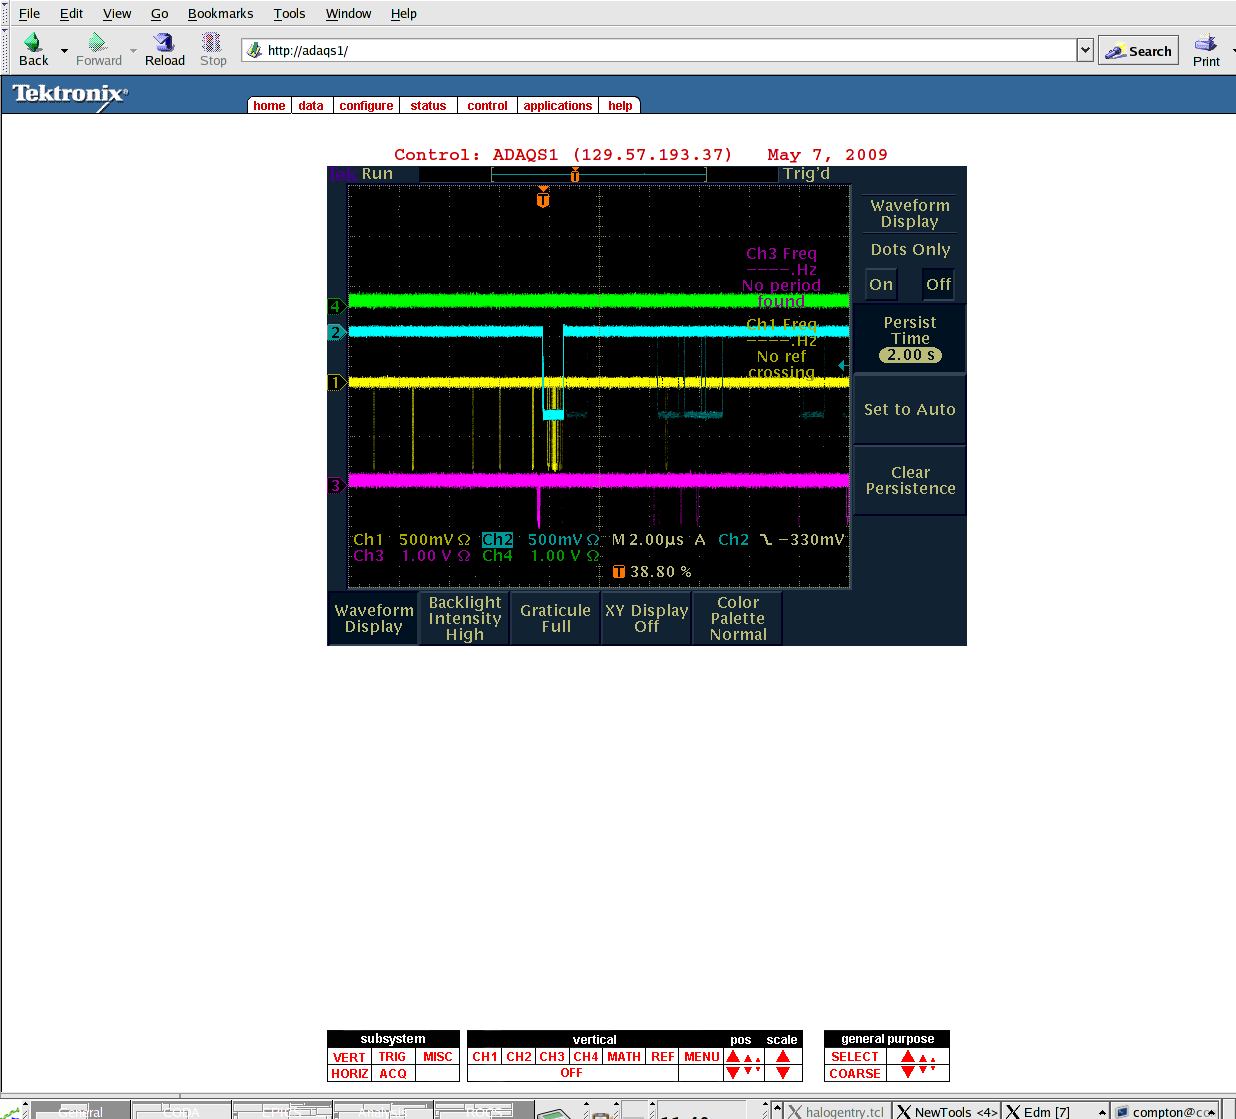Select vertical channel CH1 button
The height and width of the screenshot is (1119, 1236).
point(485,1057)
